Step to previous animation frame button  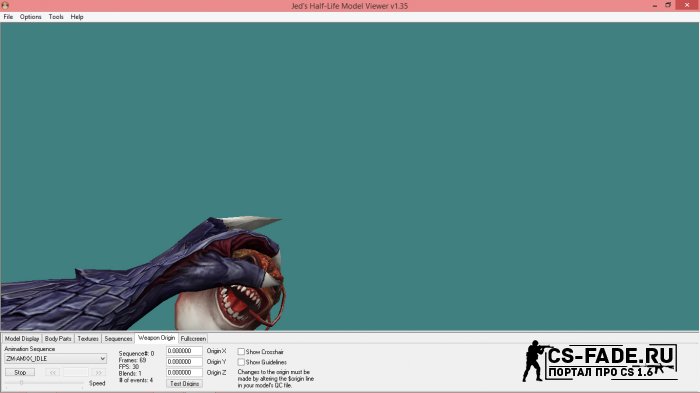click(x=52, y=372)
